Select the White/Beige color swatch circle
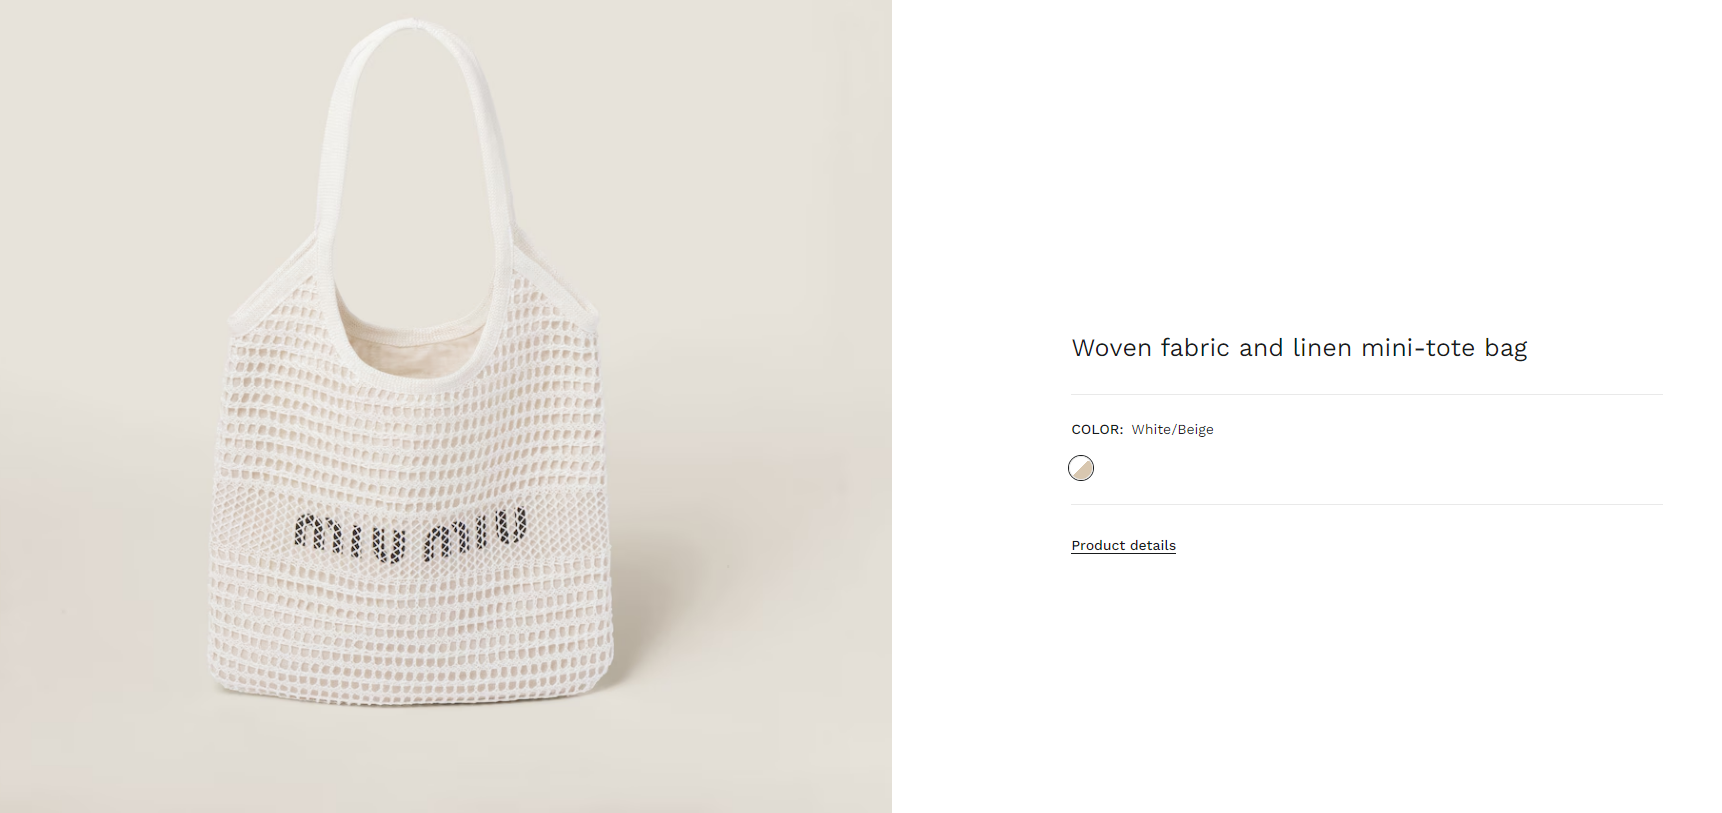 click(x=1081, y=468)
